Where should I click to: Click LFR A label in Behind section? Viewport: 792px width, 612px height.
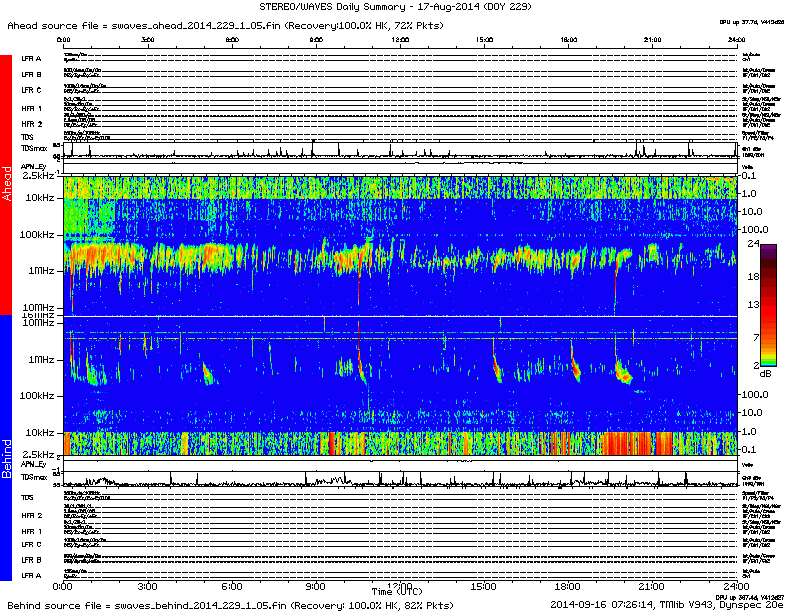[31, 576]
